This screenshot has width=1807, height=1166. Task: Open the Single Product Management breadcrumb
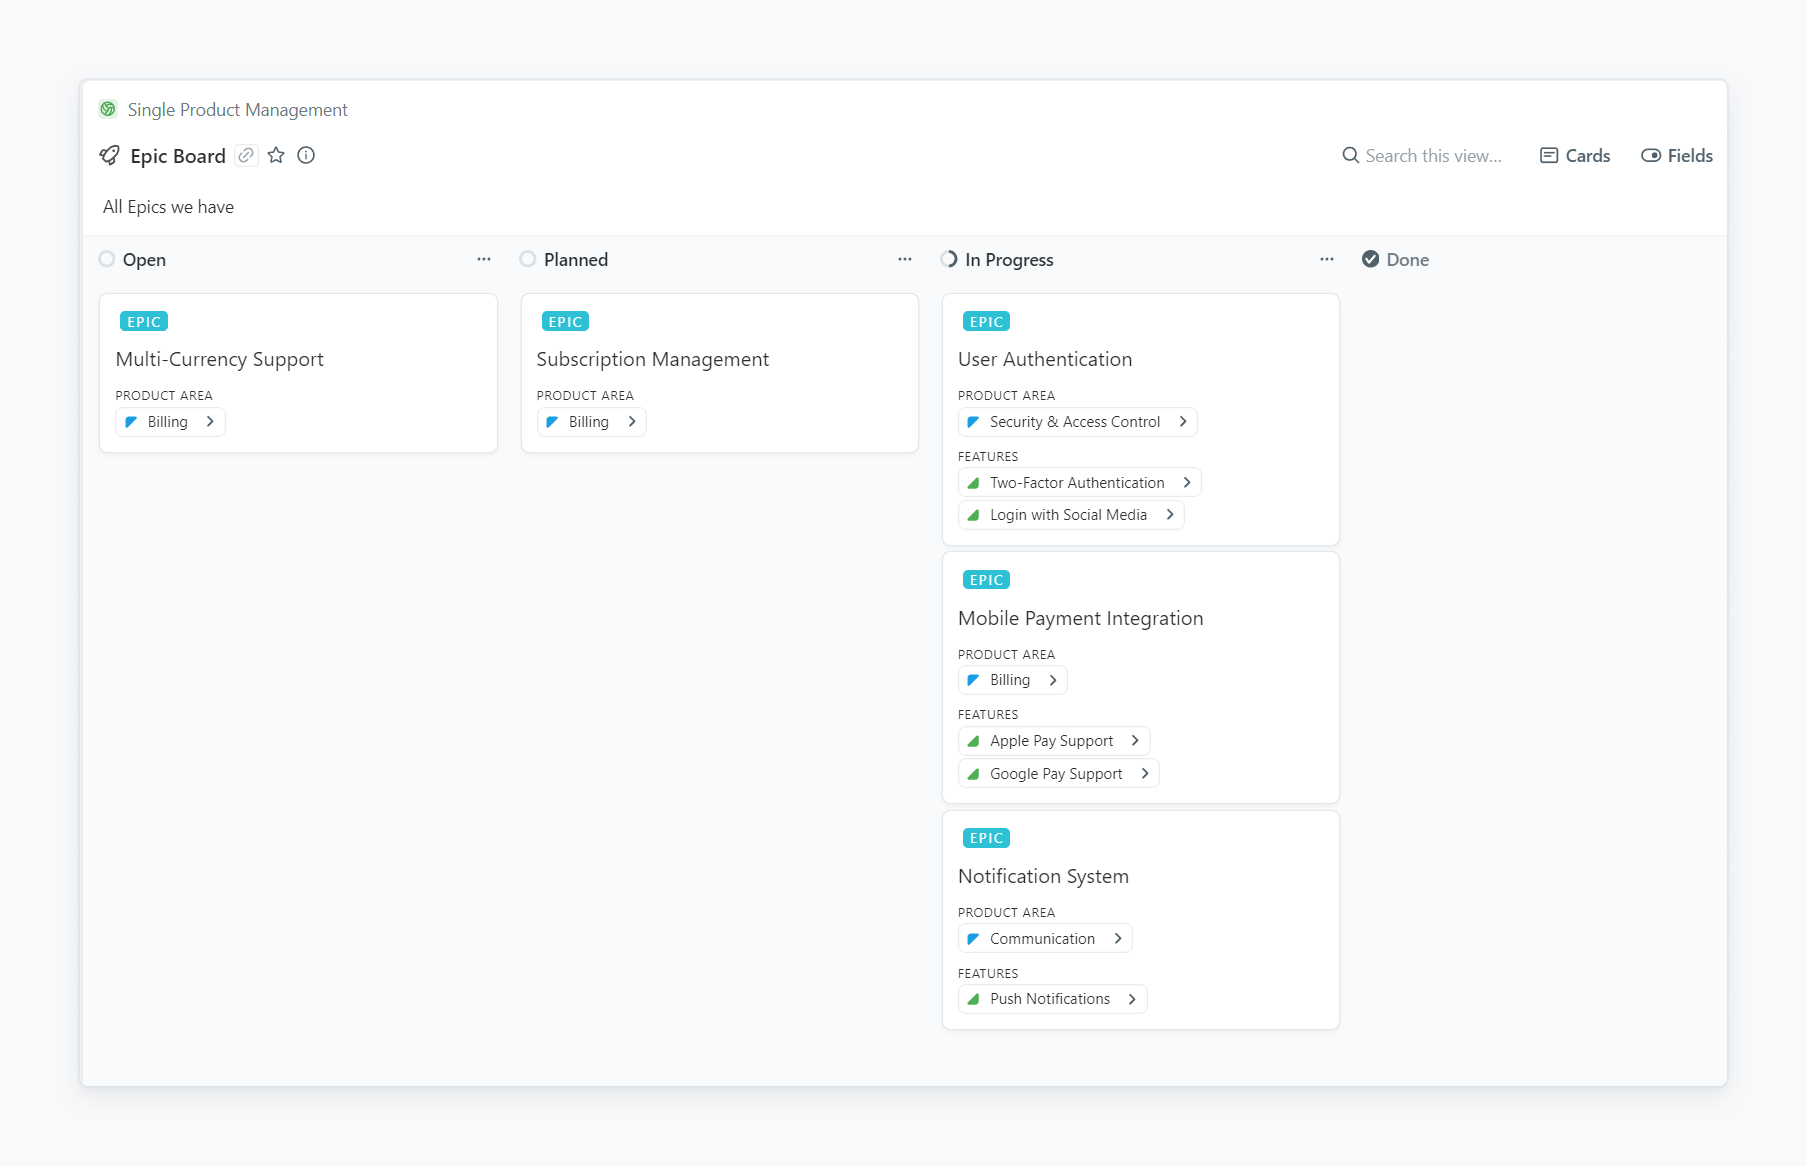tap(237, 109)
